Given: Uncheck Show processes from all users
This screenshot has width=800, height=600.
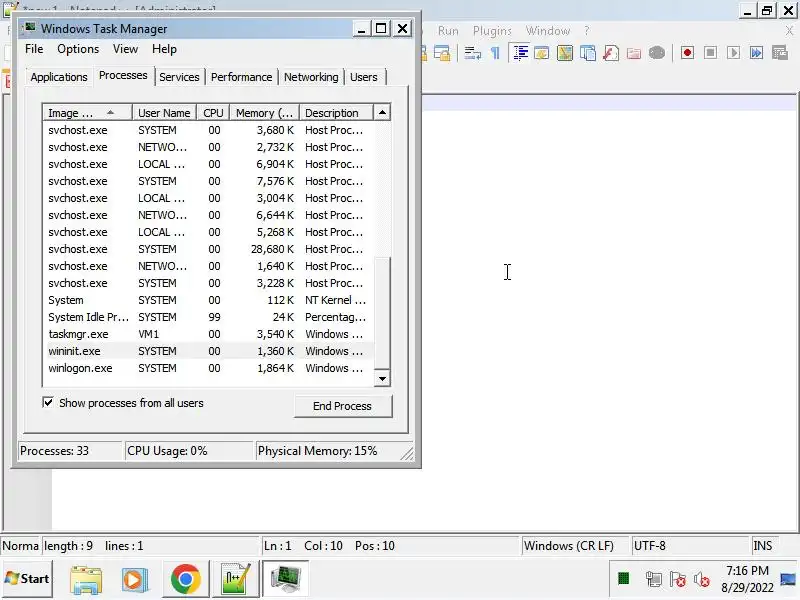Looking at the screenshot, I should point(48,403).
